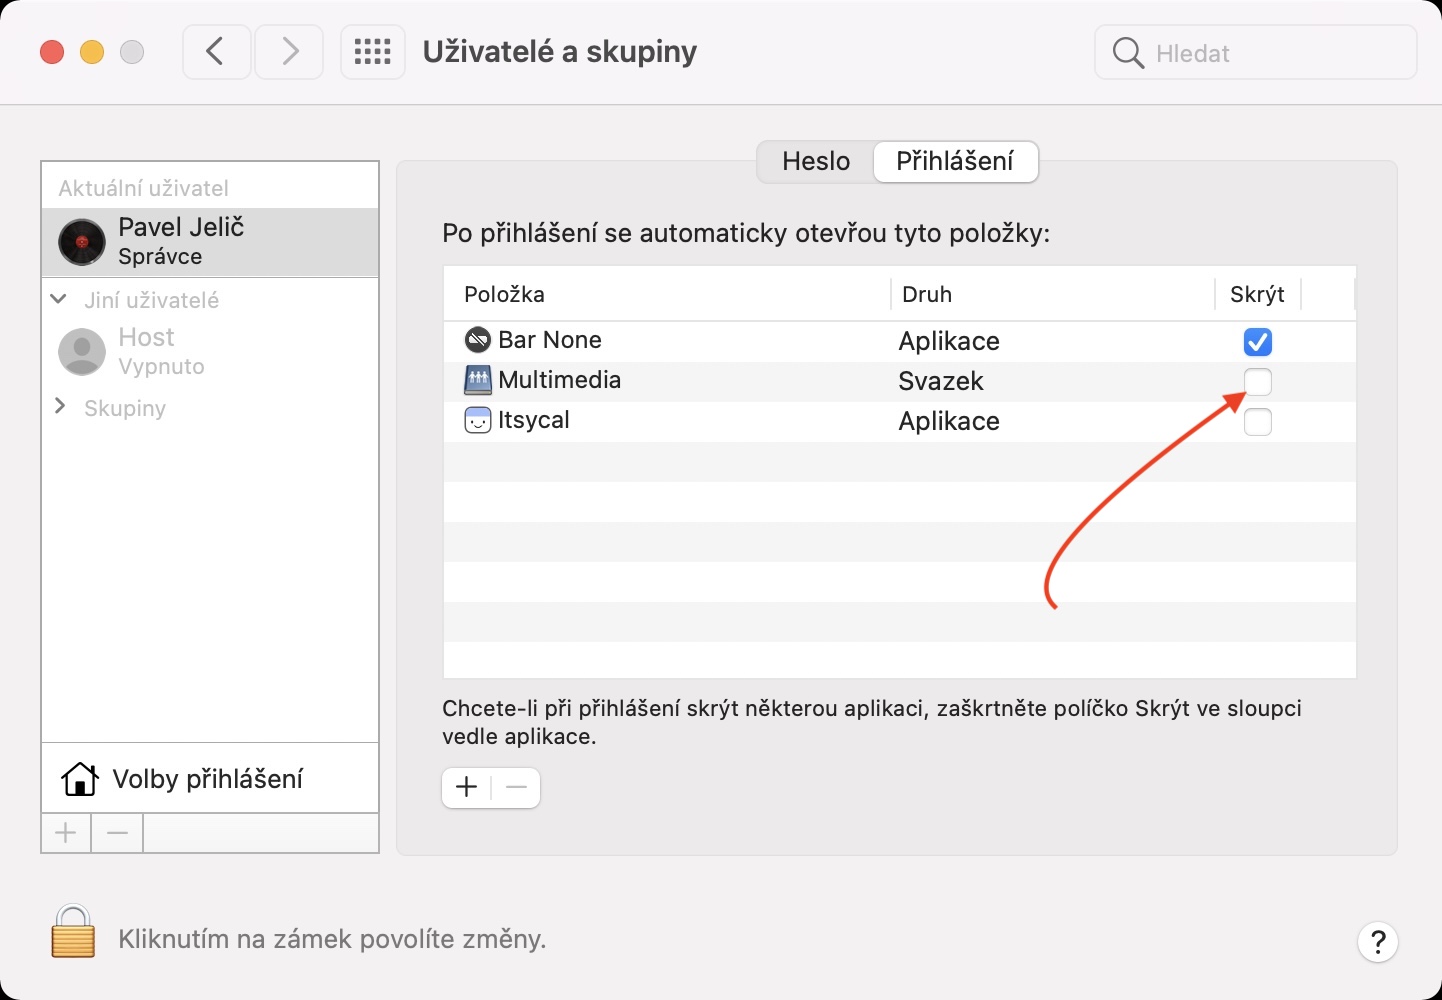The width and height of the screenshot is (1442, 1000).
Task: Open Volby přihlášení login options
Action: coord(209,779)
